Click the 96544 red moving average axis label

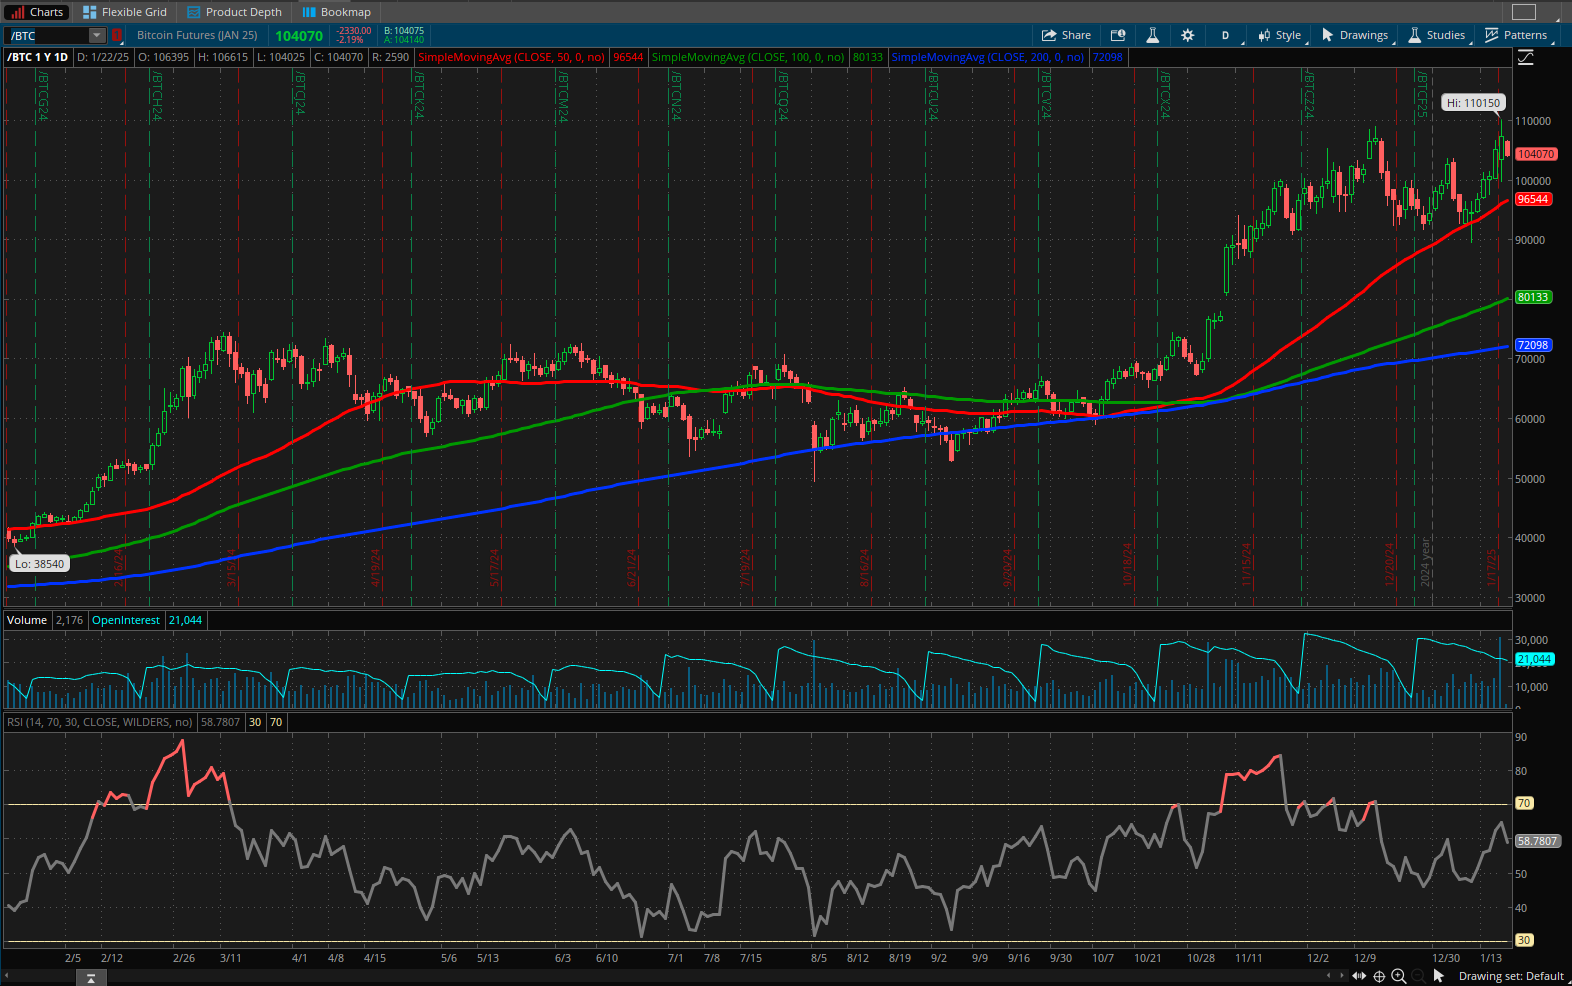tap(1533, 199)
